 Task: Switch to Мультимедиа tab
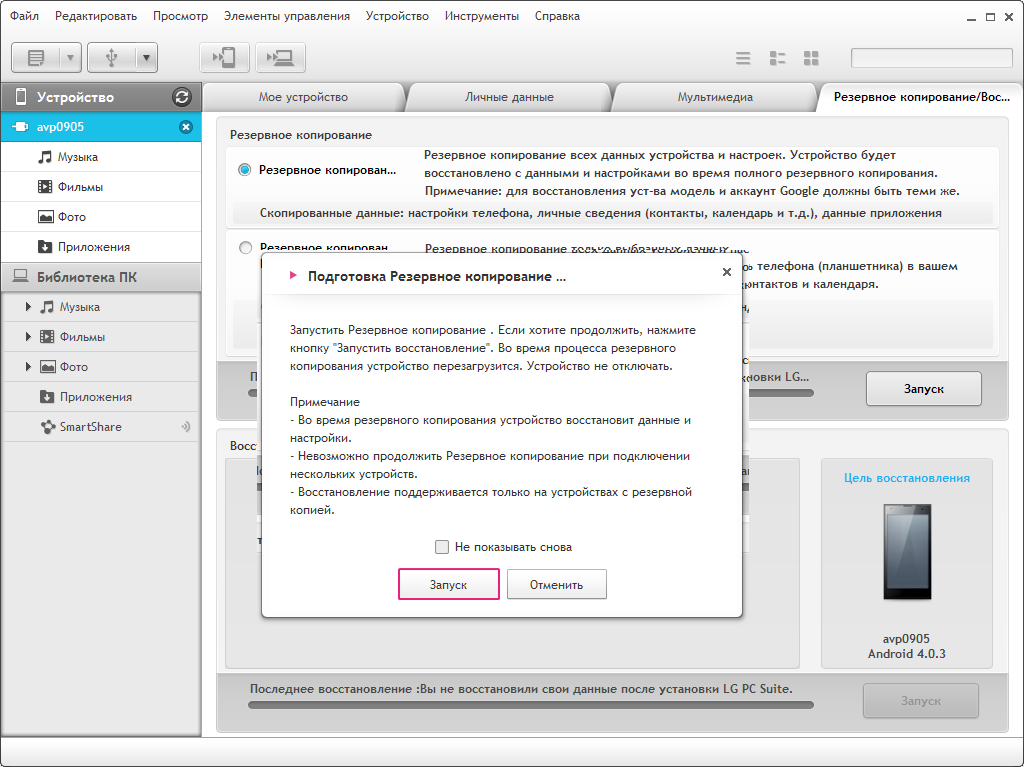[715, 97]
